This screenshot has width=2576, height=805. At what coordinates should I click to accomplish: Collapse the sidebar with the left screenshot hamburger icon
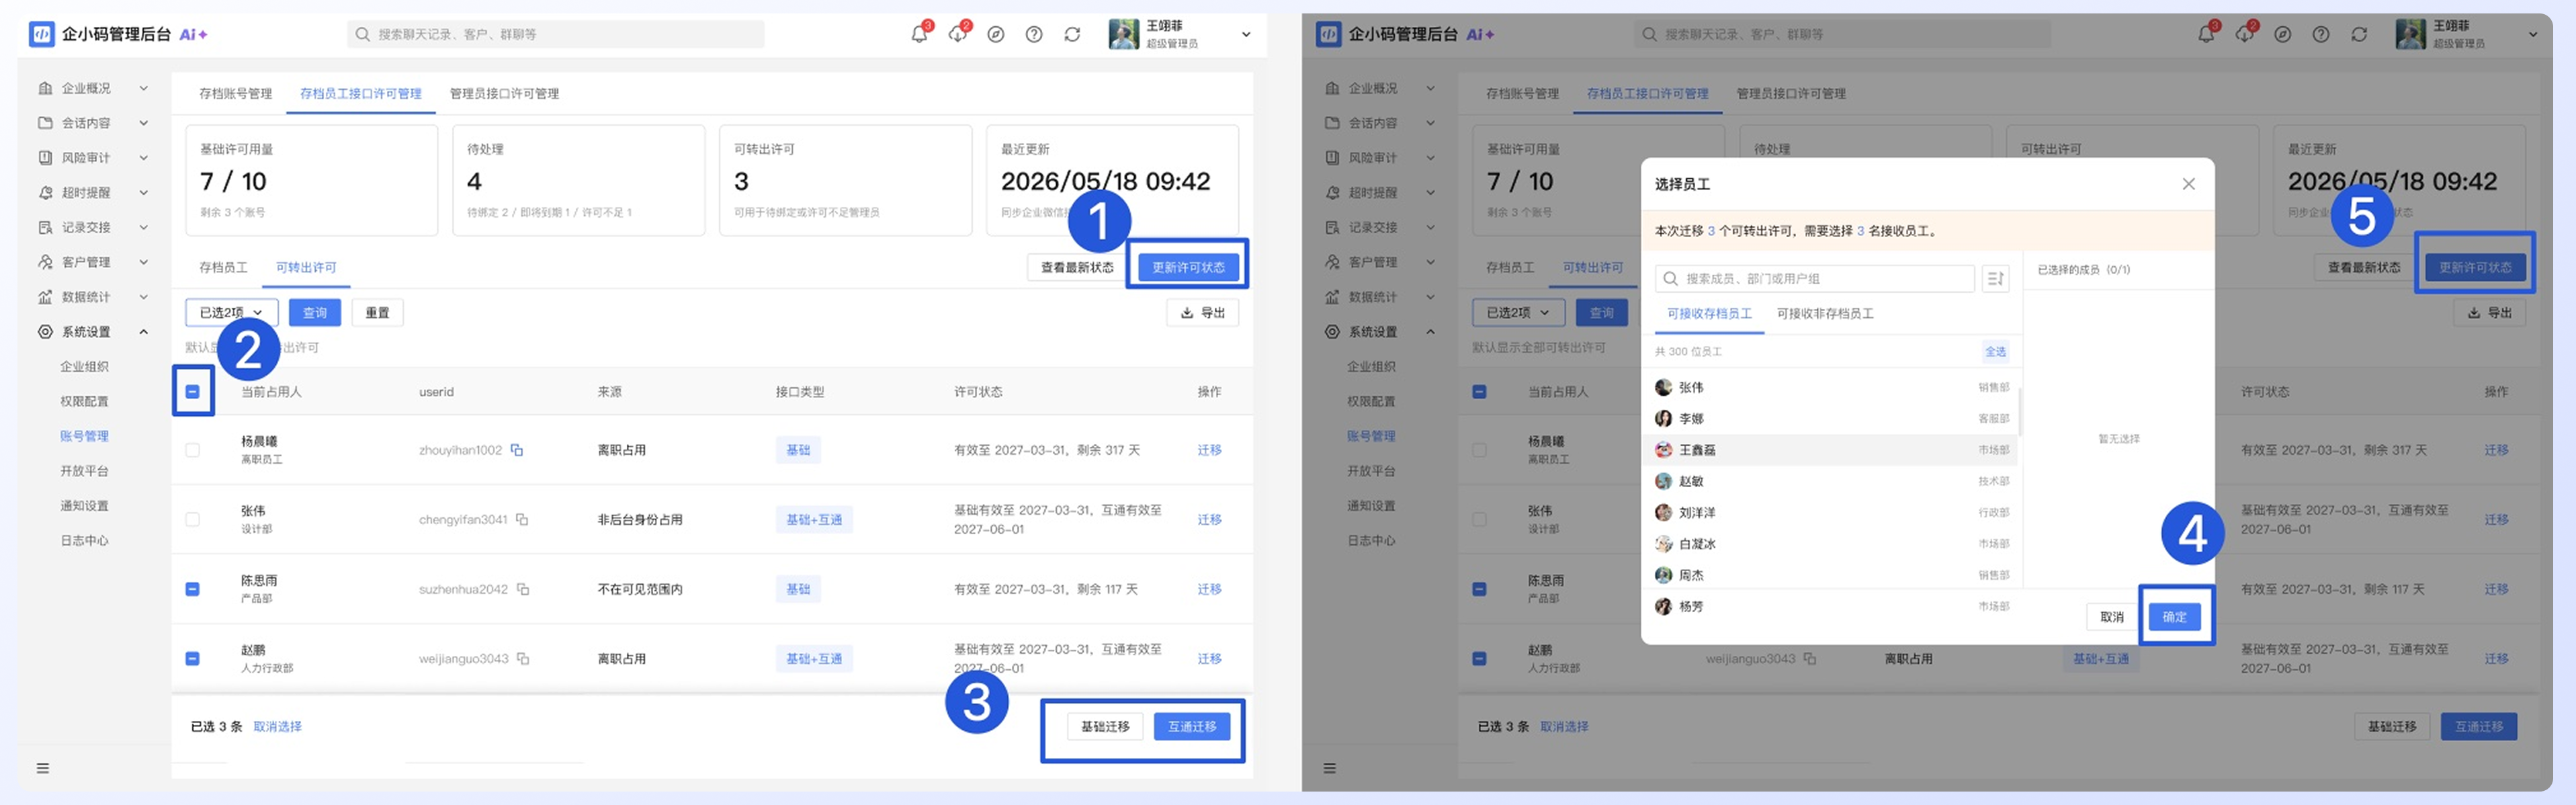point(43,768)
